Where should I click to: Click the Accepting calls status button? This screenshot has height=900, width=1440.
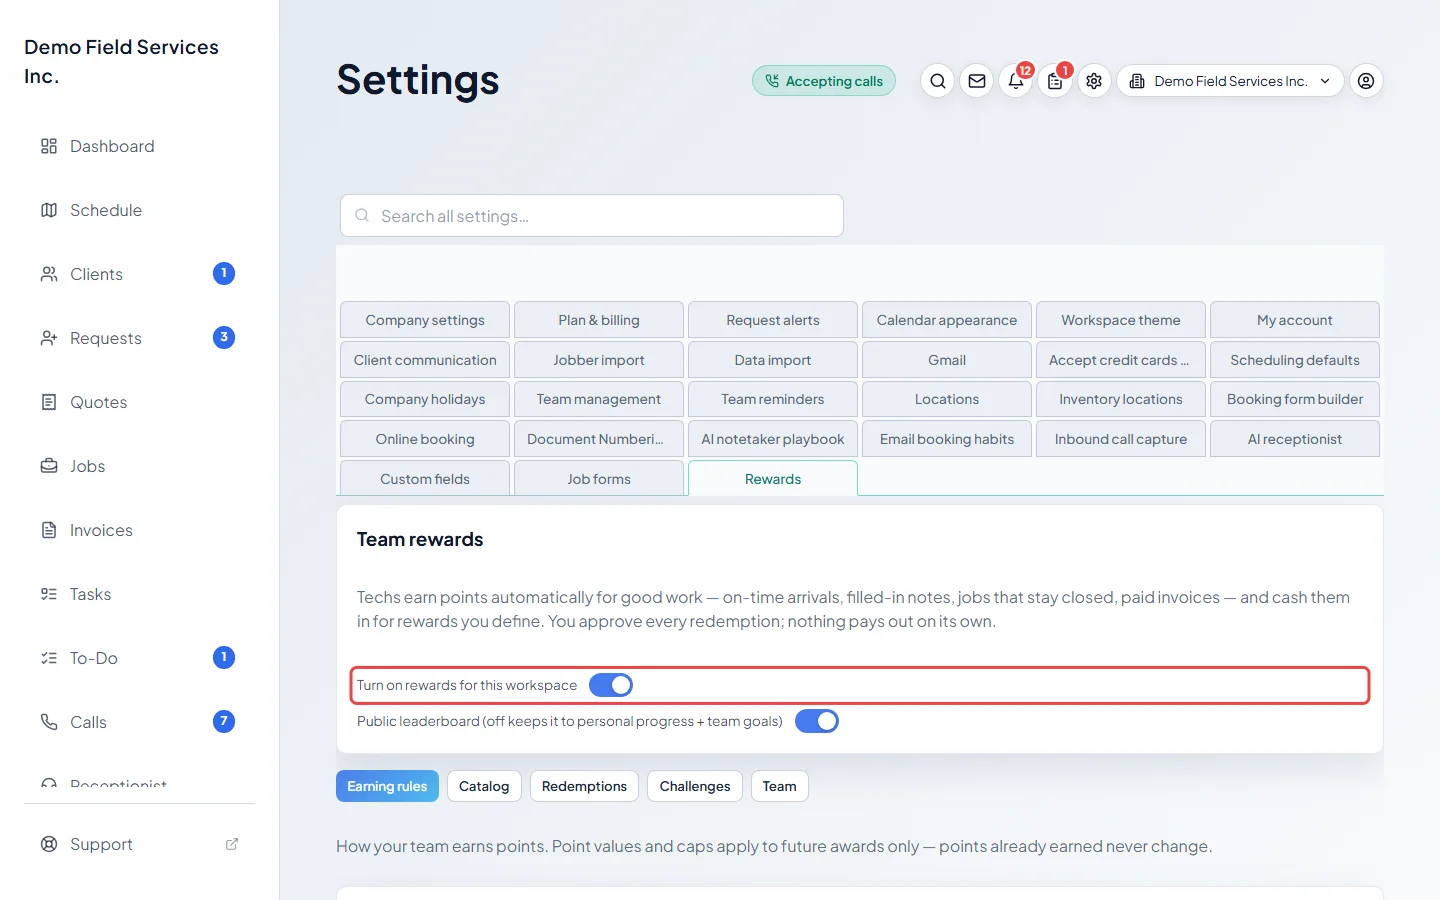tap(824, 81)
